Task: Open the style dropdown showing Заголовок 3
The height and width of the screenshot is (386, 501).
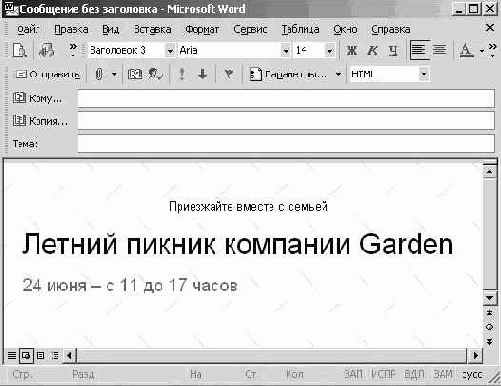Action: tap(170, 51)
